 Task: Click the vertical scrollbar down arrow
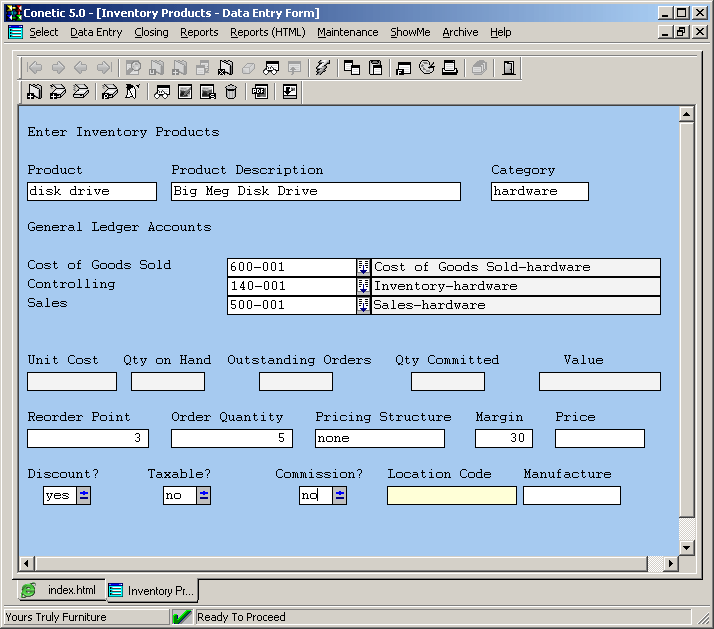tap(686, 548)
